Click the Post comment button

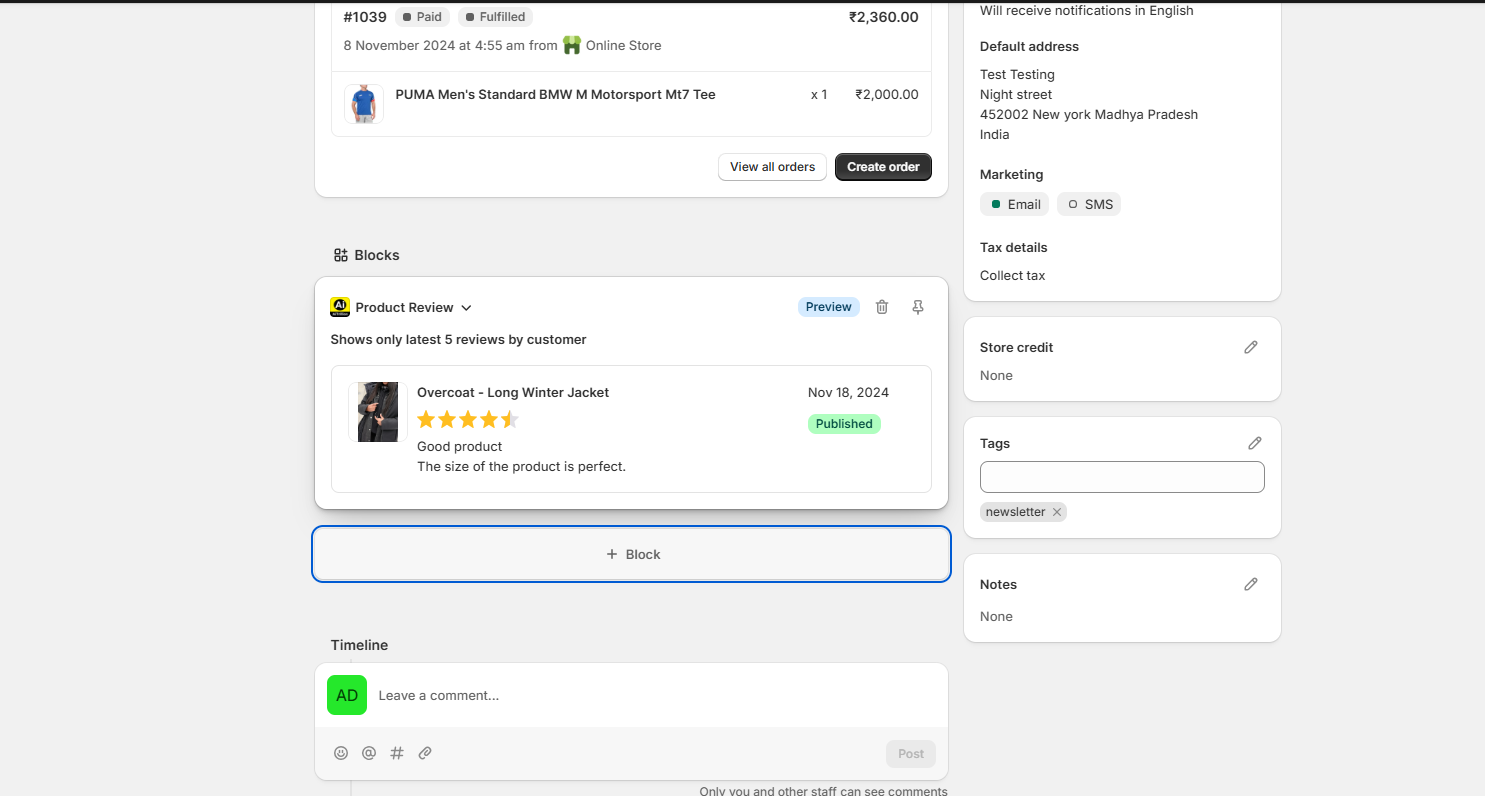pos(910,754)
